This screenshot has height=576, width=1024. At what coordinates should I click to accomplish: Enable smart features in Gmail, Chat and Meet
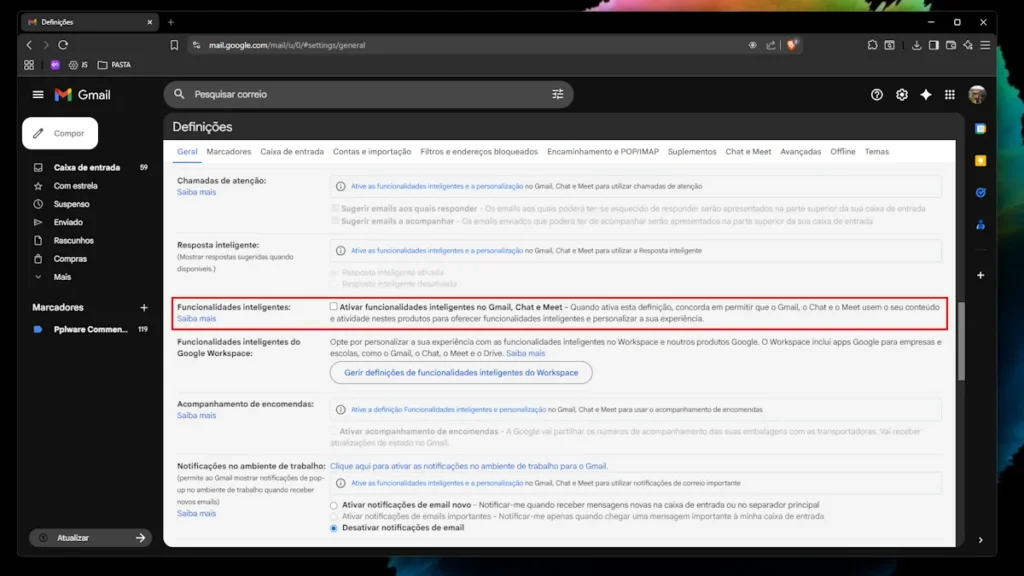click(x=334, y=306)
